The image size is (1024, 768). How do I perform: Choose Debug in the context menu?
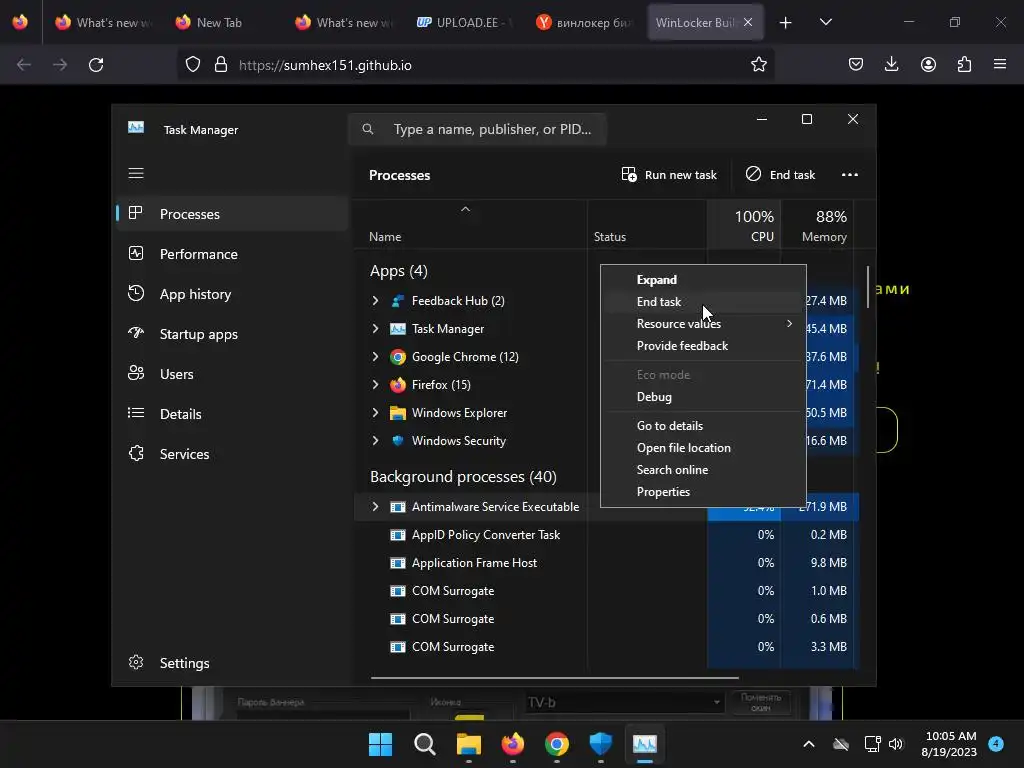click(703, 397)
